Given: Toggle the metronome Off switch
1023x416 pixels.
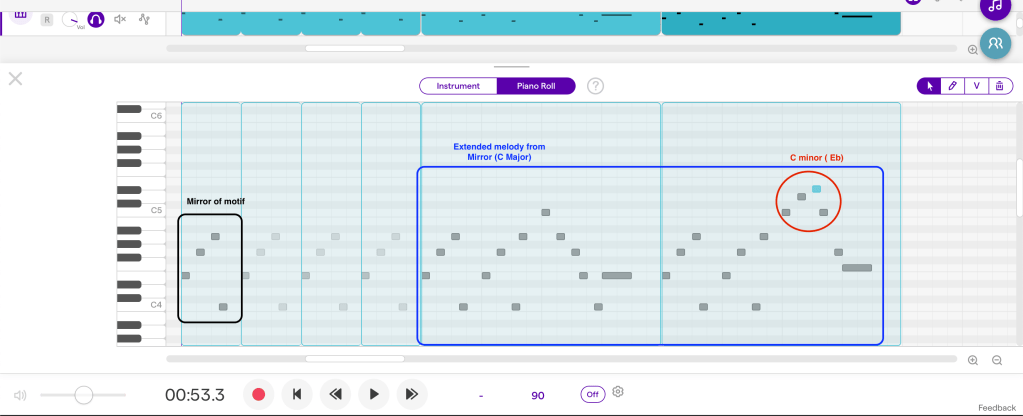Looking at the screenshot, I should click(x=593, y=394).
